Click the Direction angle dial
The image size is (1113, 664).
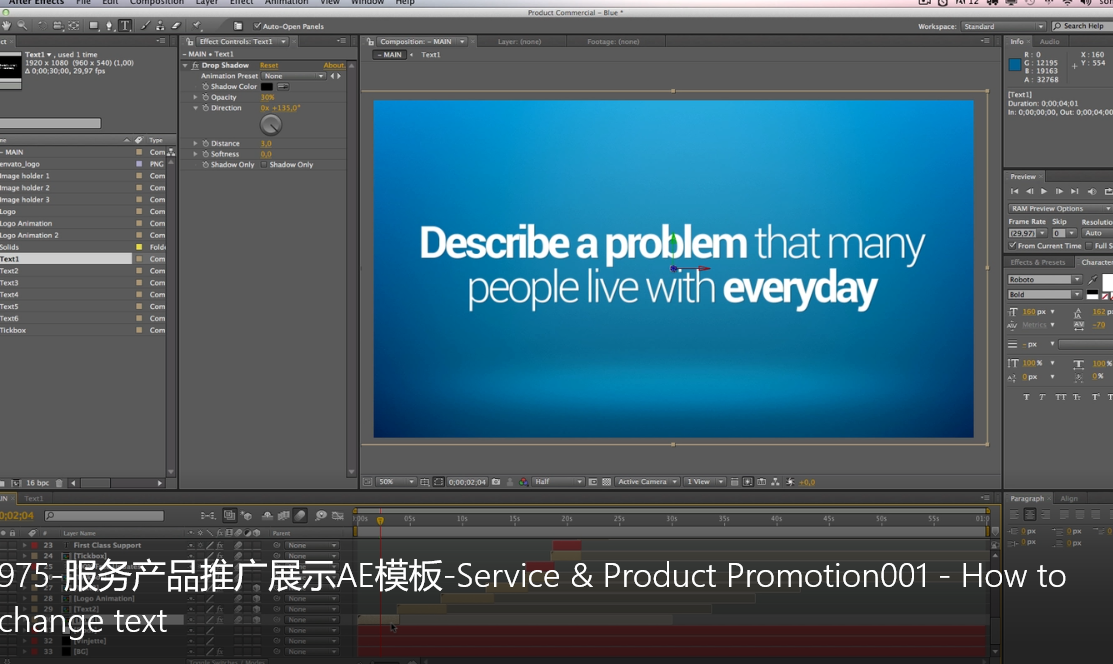click(270, 125)
